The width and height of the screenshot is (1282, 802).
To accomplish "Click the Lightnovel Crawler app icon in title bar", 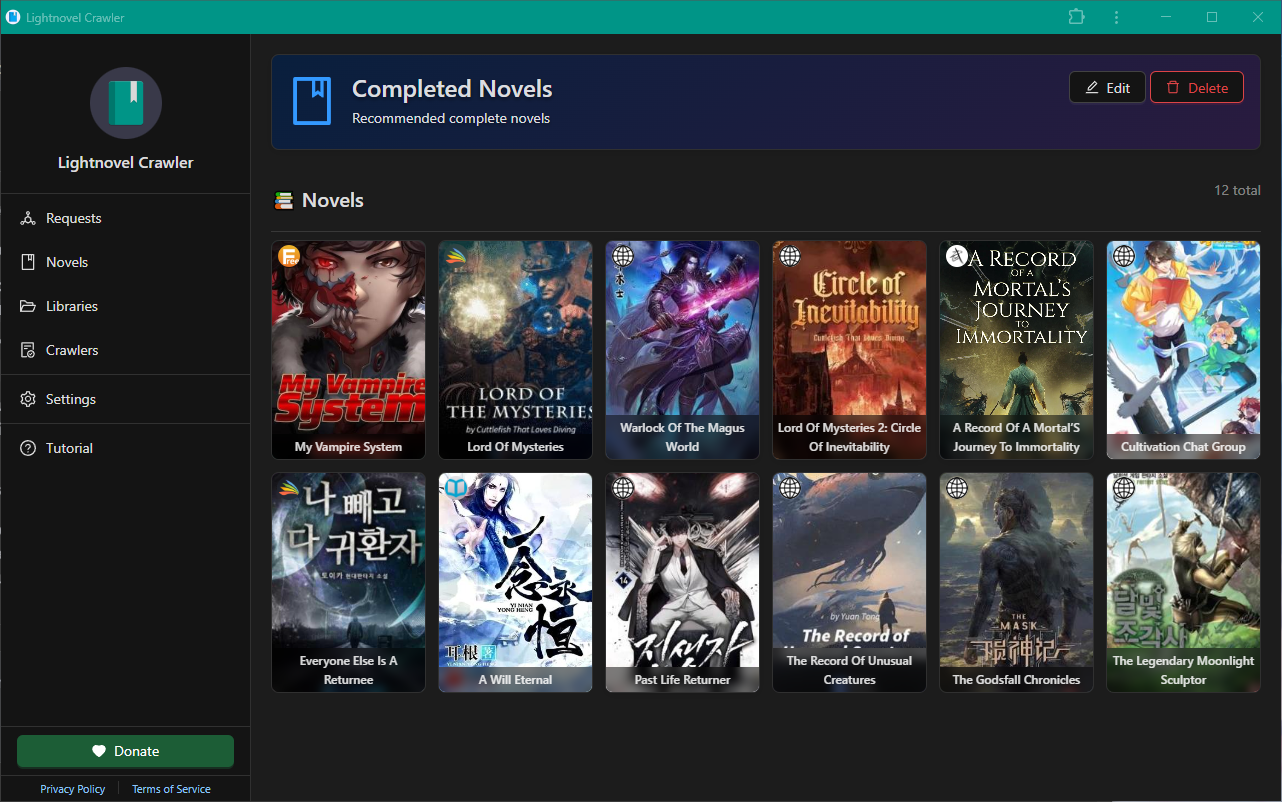I will [x=13, y=17].
